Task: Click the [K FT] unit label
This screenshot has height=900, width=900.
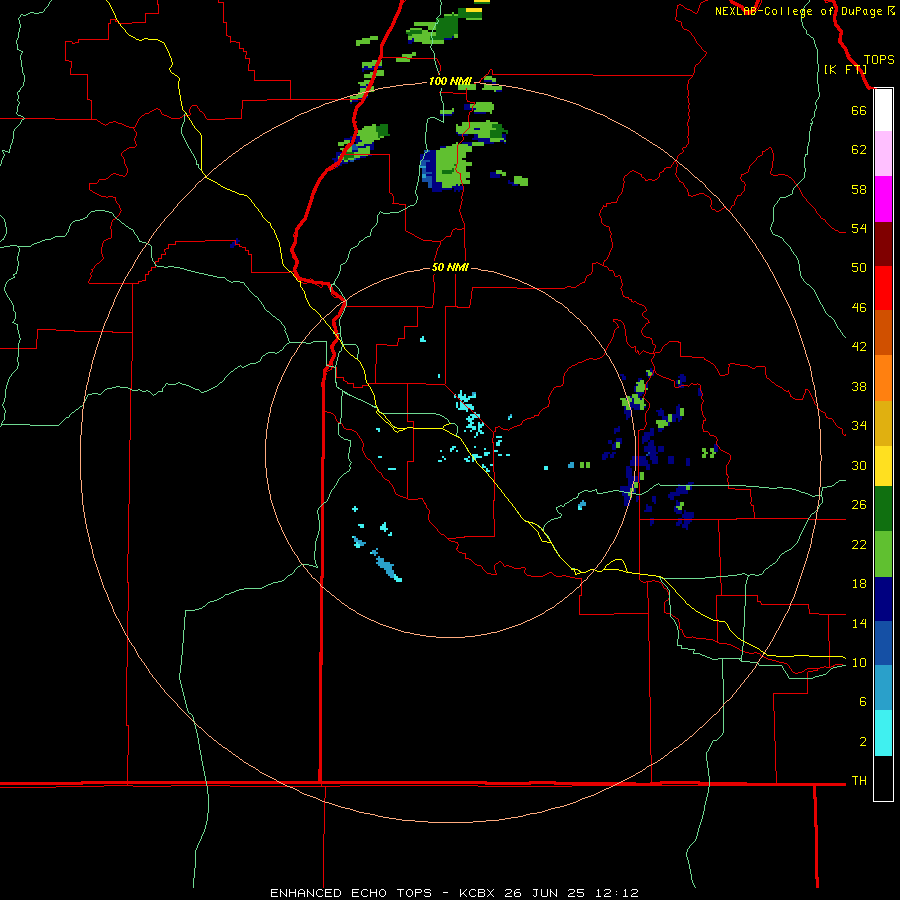Action: pyautogui.click(x=845, y=69)
